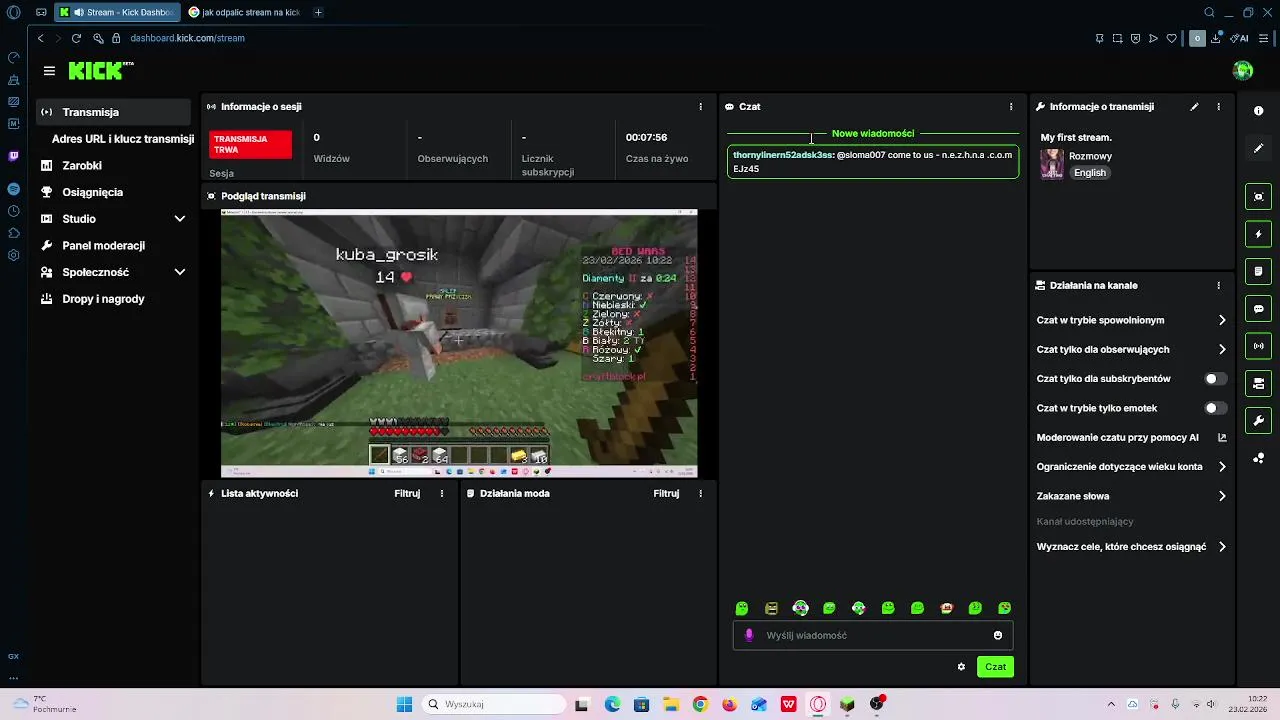This screenshot has width=1280, height=720.
Task: Open account age restriction chevron
Action: (1222, 466)
